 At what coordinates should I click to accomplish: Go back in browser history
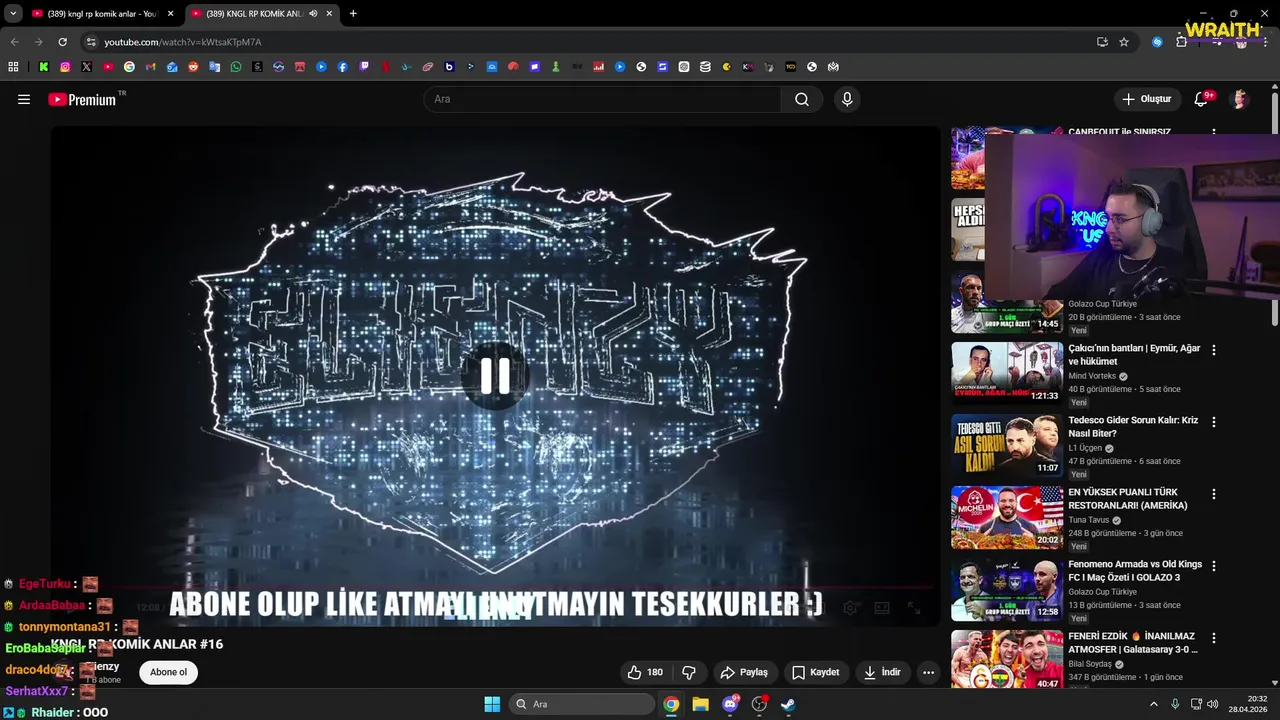(14, 42)
